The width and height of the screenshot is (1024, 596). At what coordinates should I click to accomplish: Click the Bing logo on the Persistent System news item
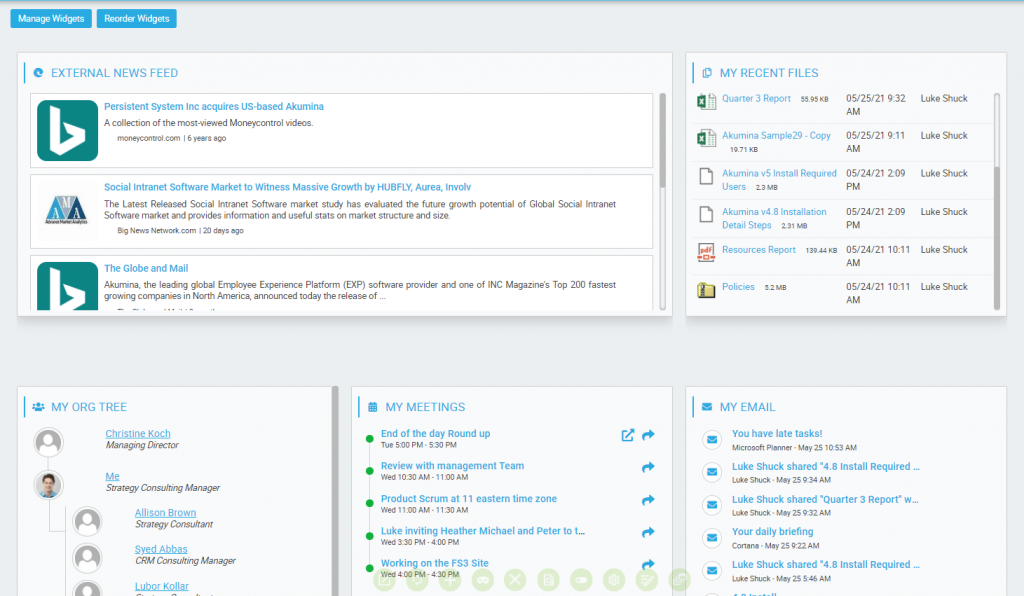[x=67, y=131]
